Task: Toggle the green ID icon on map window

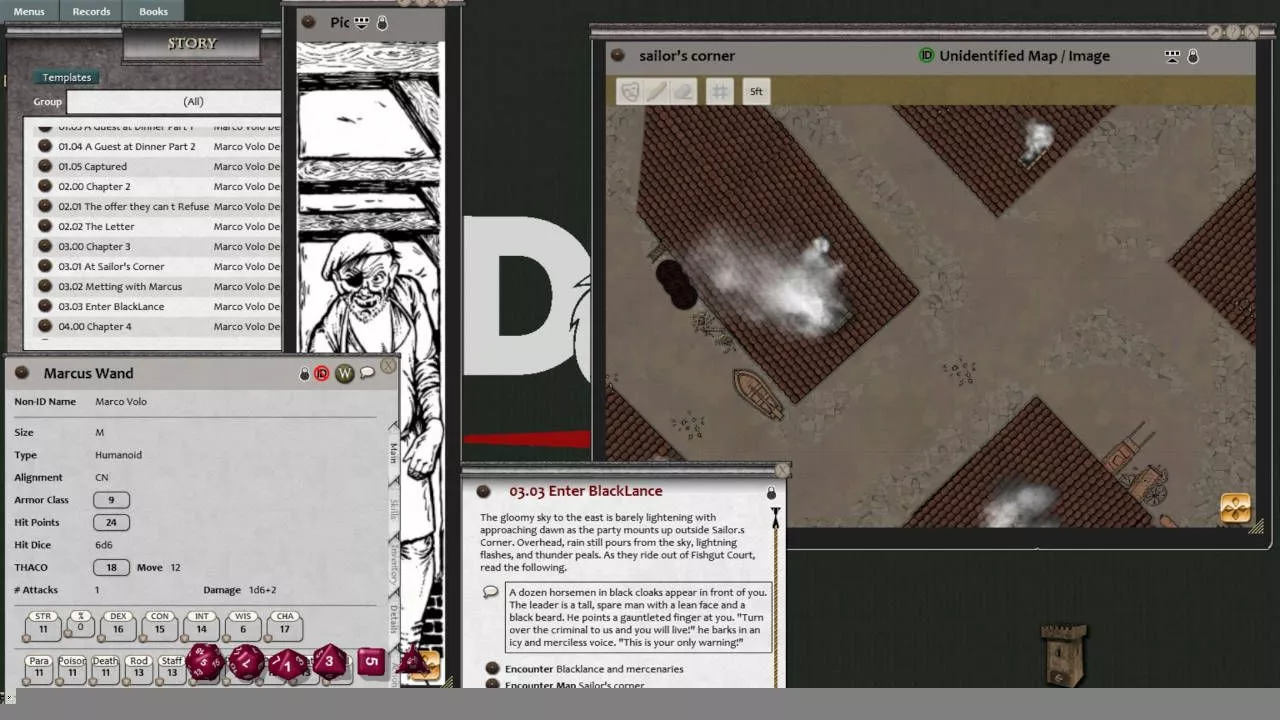Action: coord(926,56)
